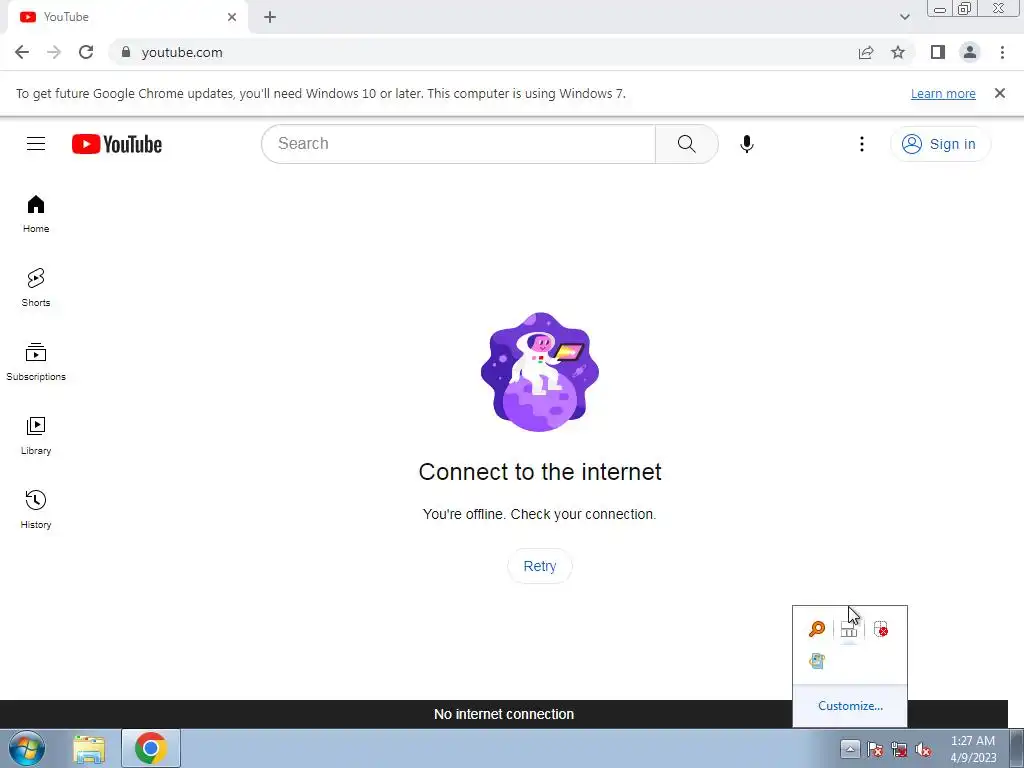This screenshot has width=1024, height=768.
Task: Go back with browser back arrow
Action: (22, 52)
